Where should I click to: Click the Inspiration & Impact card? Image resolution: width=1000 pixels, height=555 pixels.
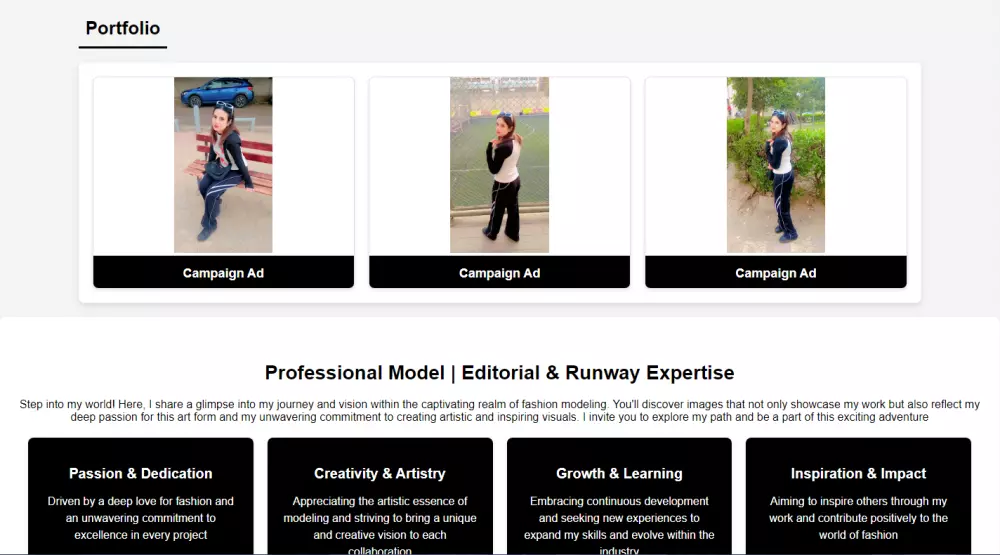coord(858,496)
